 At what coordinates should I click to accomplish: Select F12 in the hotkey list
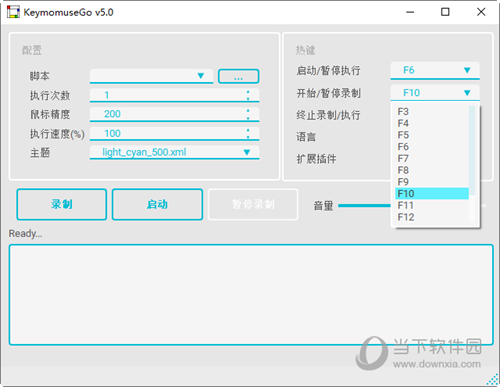(432, 217)
